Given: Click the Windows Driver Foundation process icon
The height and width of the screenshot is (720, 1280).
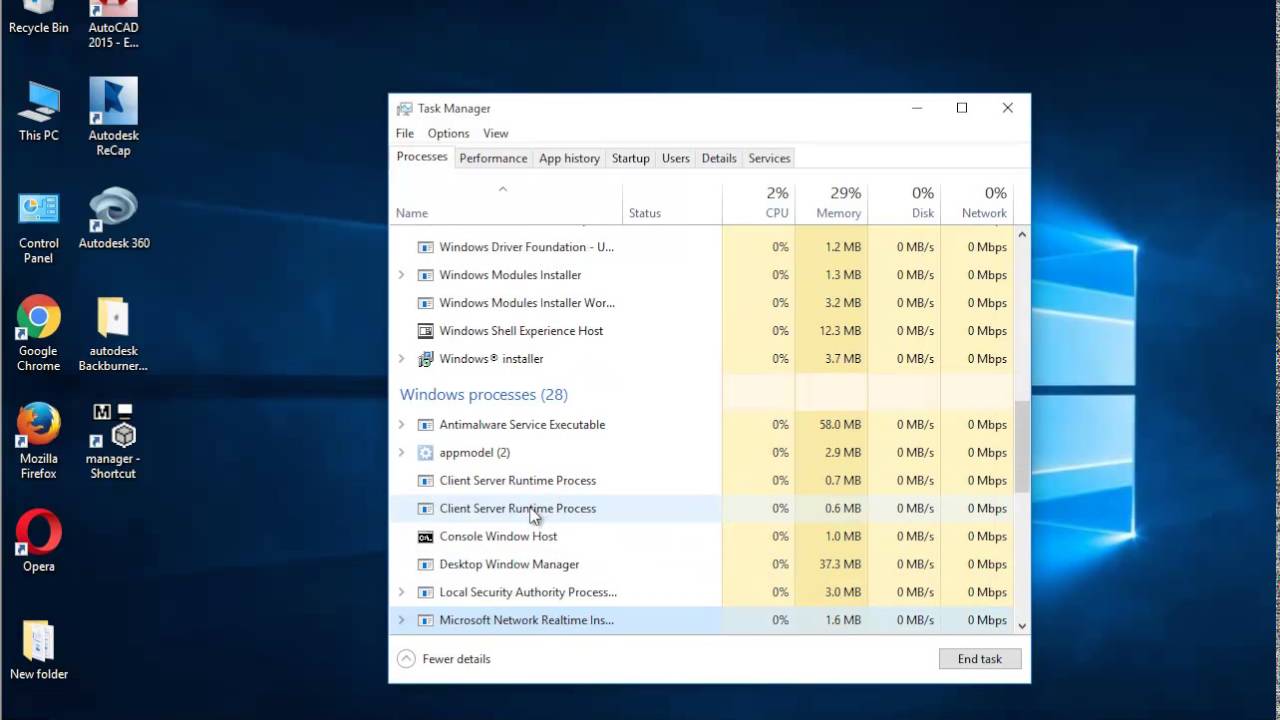Looking at the screenshot, I should (425, 247).
